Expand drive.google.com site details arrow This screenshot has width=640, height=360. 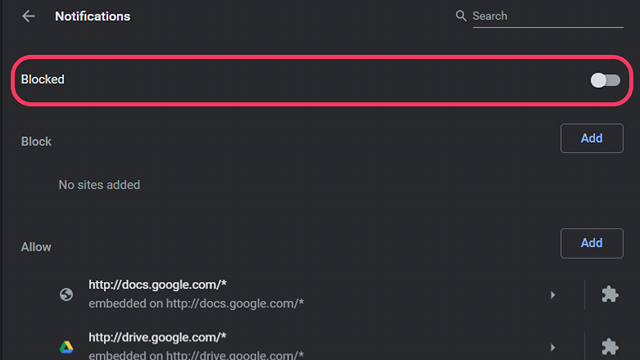point(553,347)
